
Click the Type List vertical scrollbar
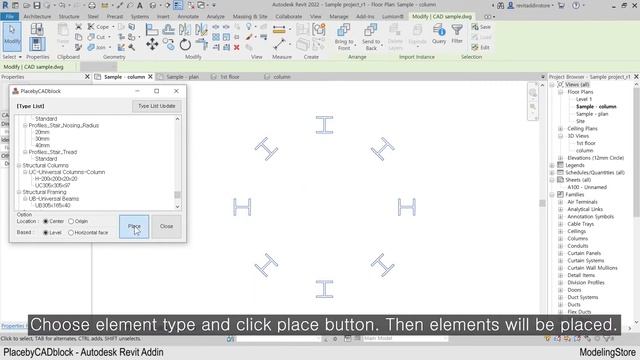point(178,162)
